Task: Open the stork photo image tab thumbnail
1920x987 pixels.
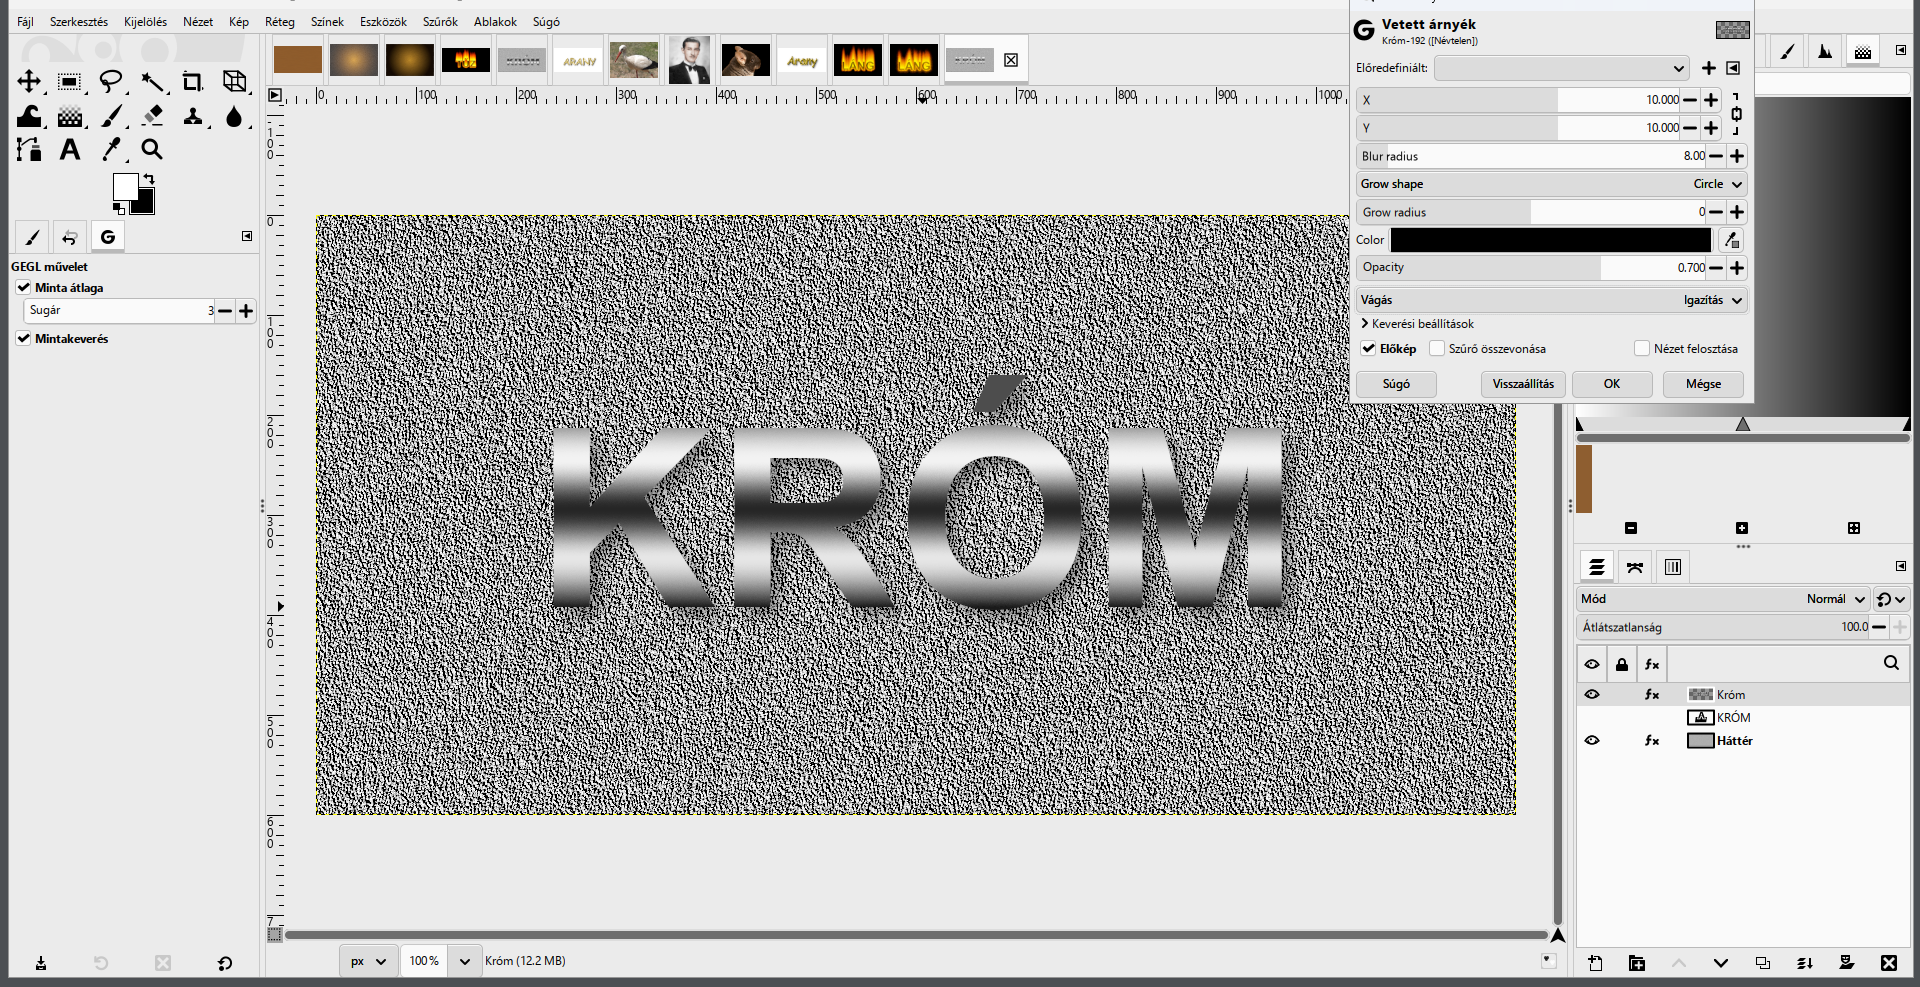Action: (634, 60)
